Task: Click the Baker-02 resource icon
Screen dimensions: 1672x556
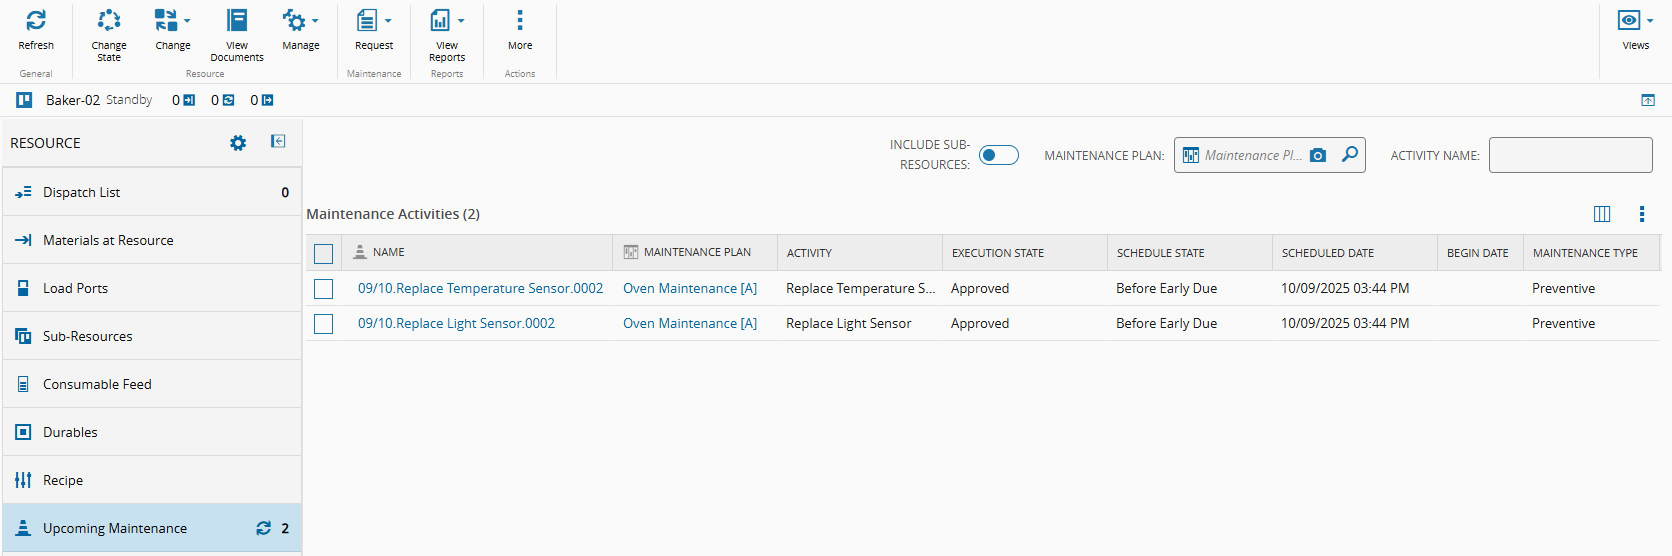Action: point(24,100)
